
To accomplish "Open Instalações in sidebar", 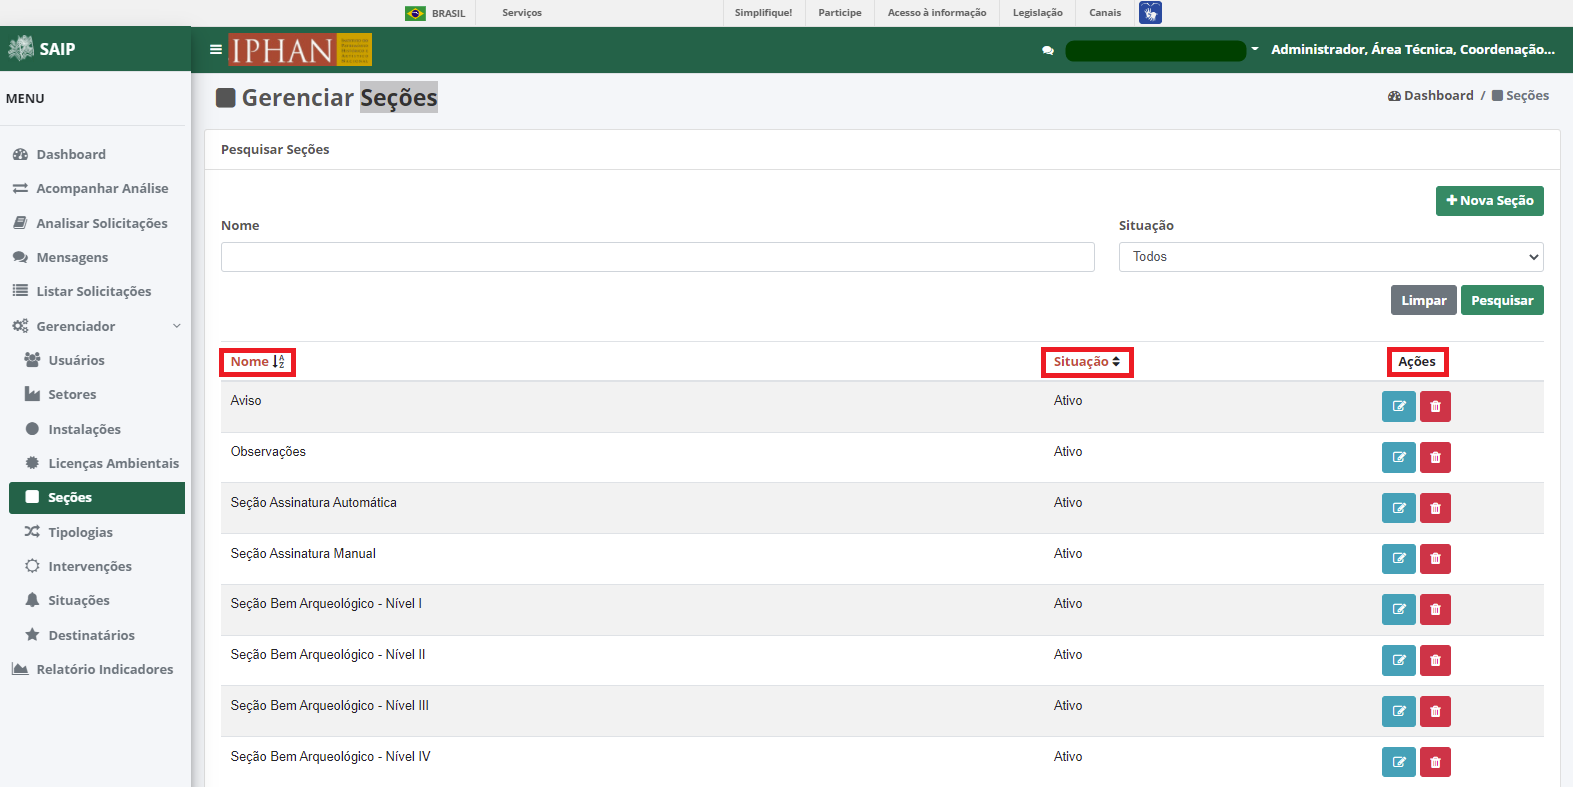I will [x=84, y=429].
